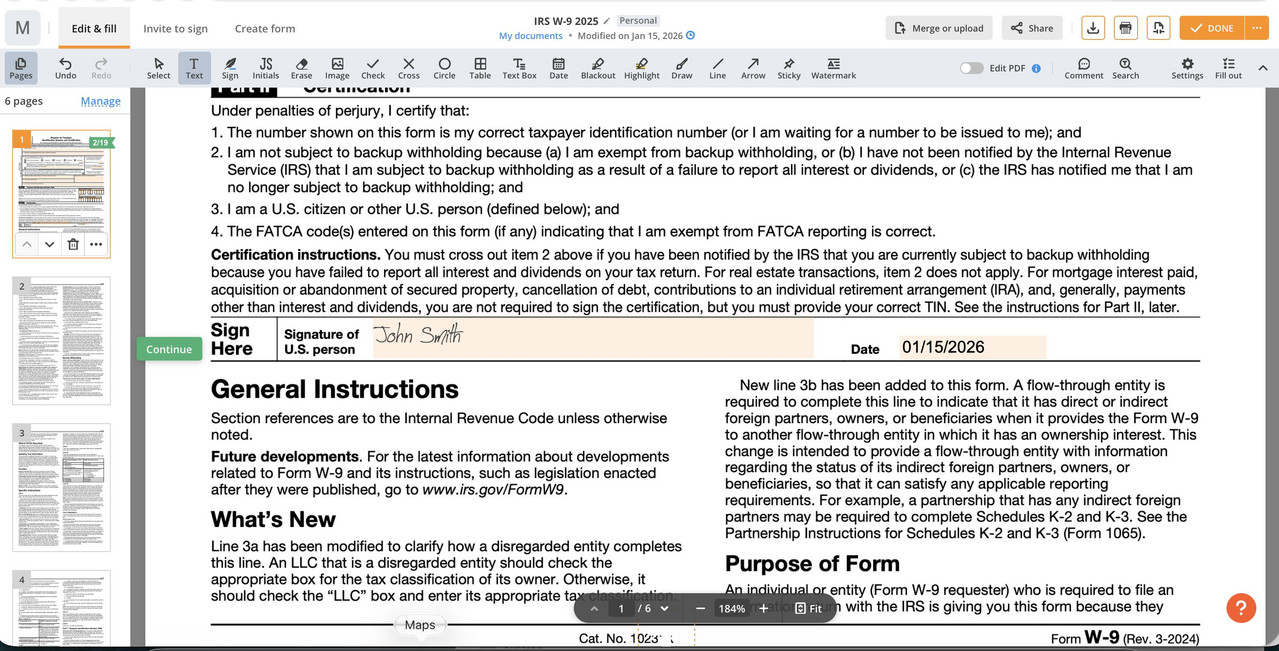Select the Sign tool
The height and width of the screenshot is (651, 1279).
[x=230, y=65]
